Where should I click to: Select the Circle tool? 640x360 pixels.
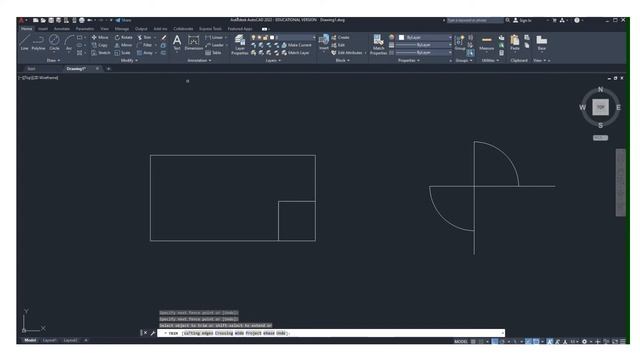[54, 42]
